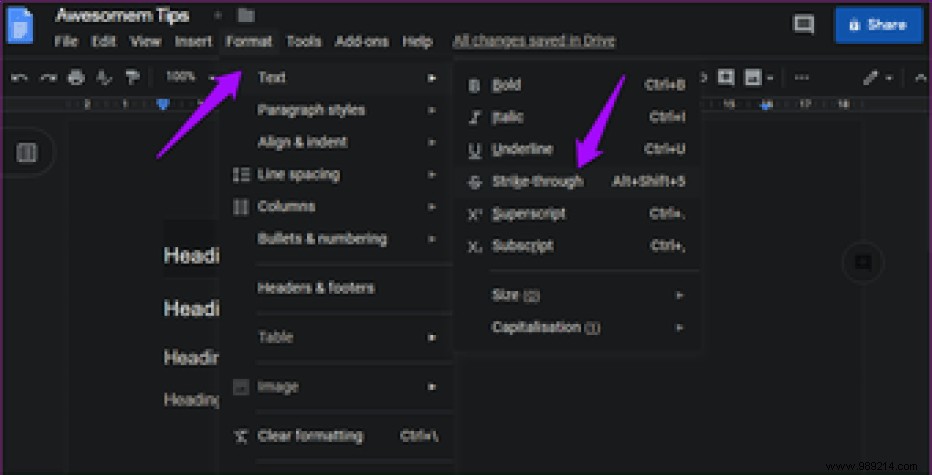
Task: Close the Format menu
Action: (x=249, y=41)
